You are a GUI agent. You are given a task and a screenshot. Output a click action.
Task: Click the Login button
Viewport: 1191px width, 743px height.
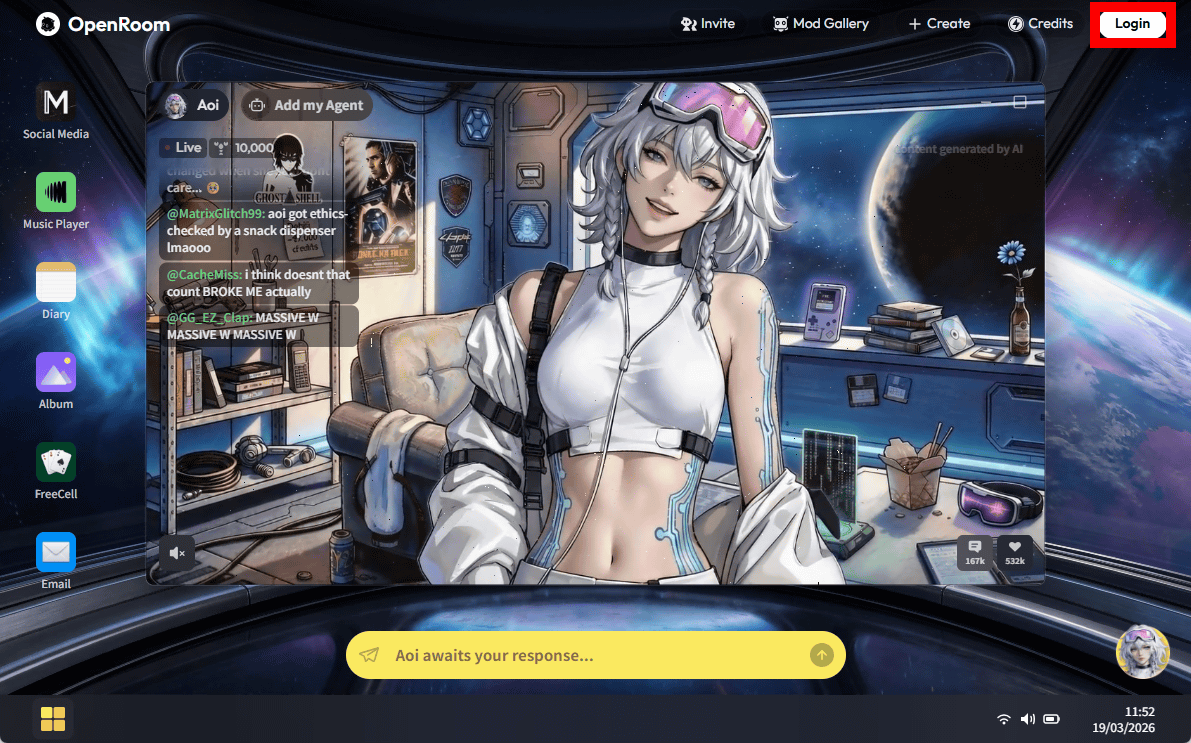pos(1133,24)
